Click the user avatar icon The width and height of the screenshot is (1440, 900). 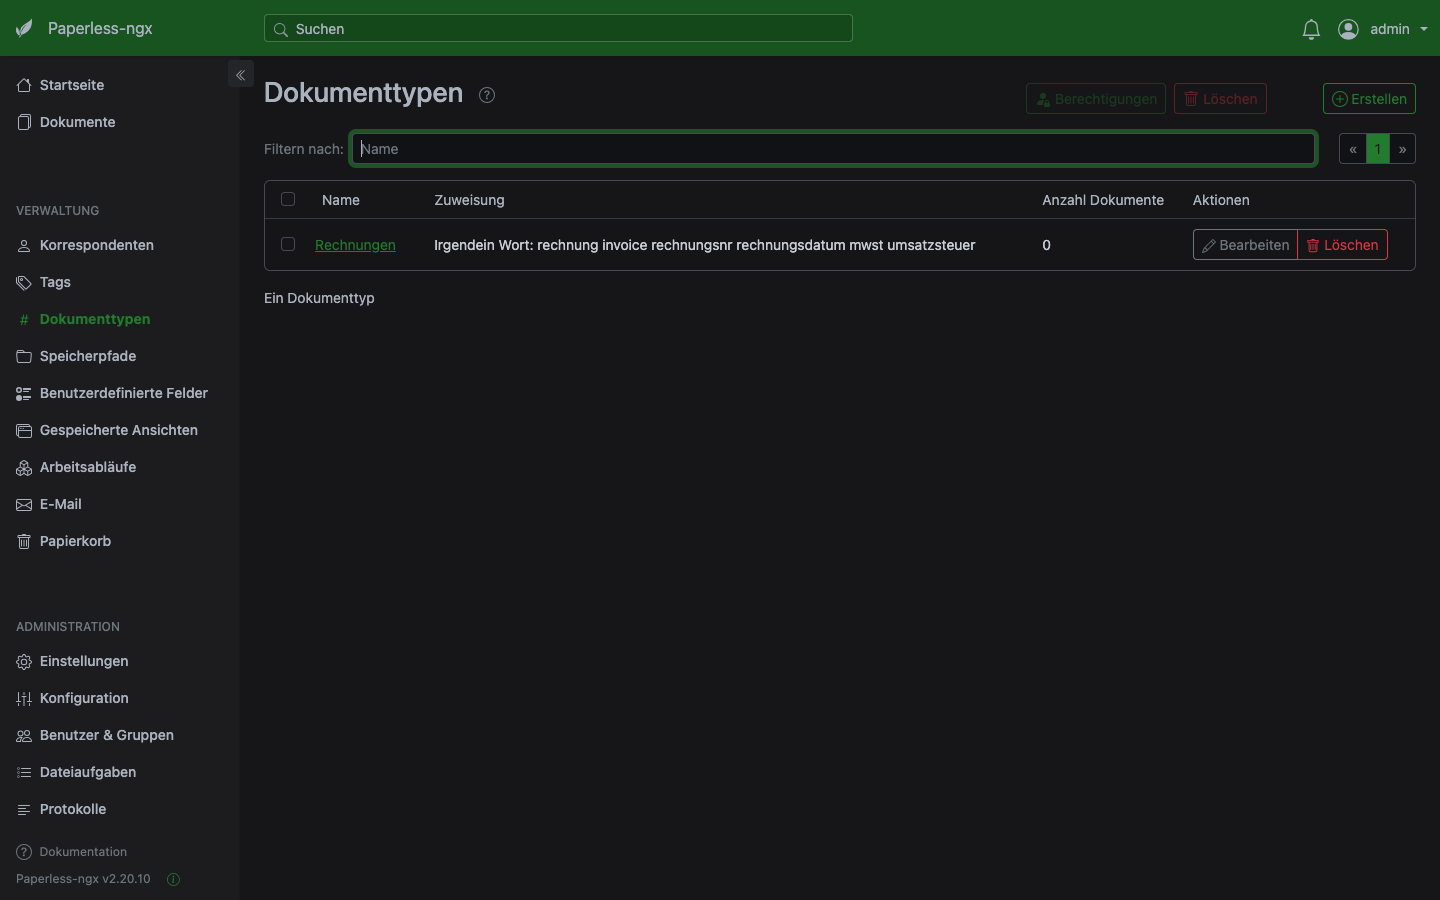[1348, 29]
